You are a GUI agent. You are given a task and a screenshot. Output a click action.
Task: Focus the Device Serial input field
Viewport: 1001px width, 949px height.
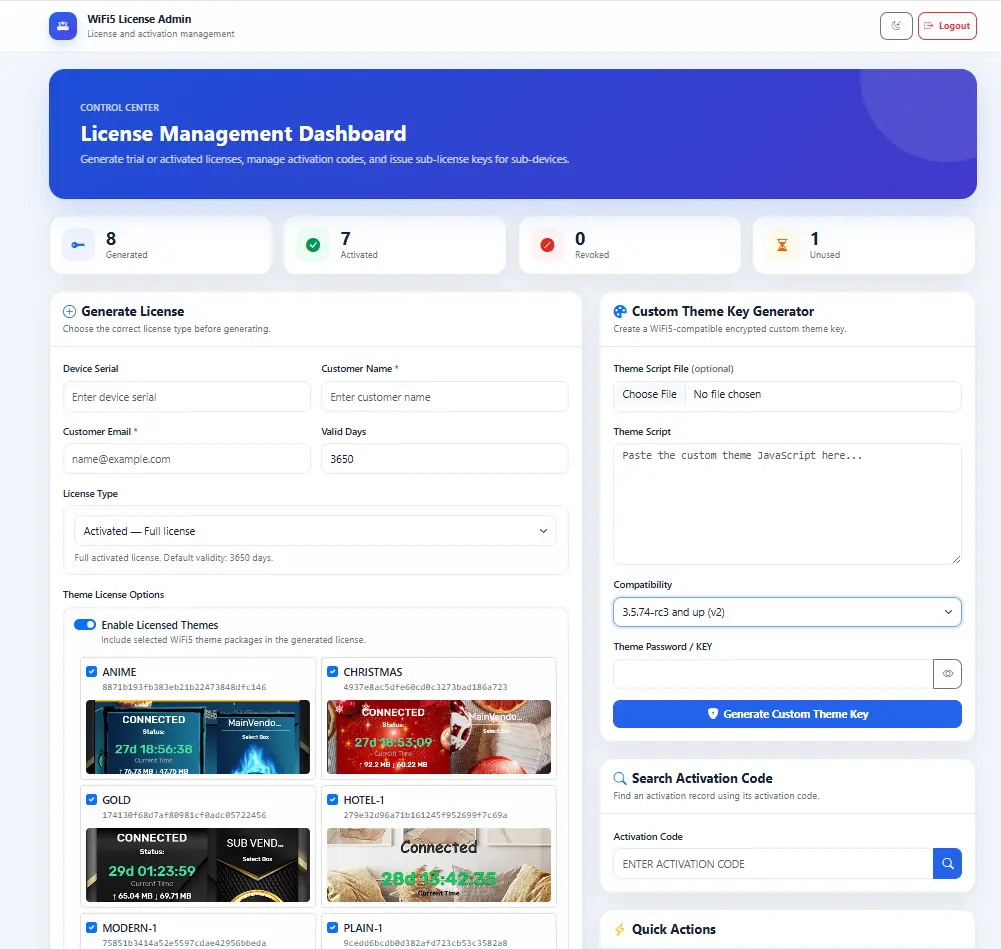pyautogui.click(x=186, y=397)
